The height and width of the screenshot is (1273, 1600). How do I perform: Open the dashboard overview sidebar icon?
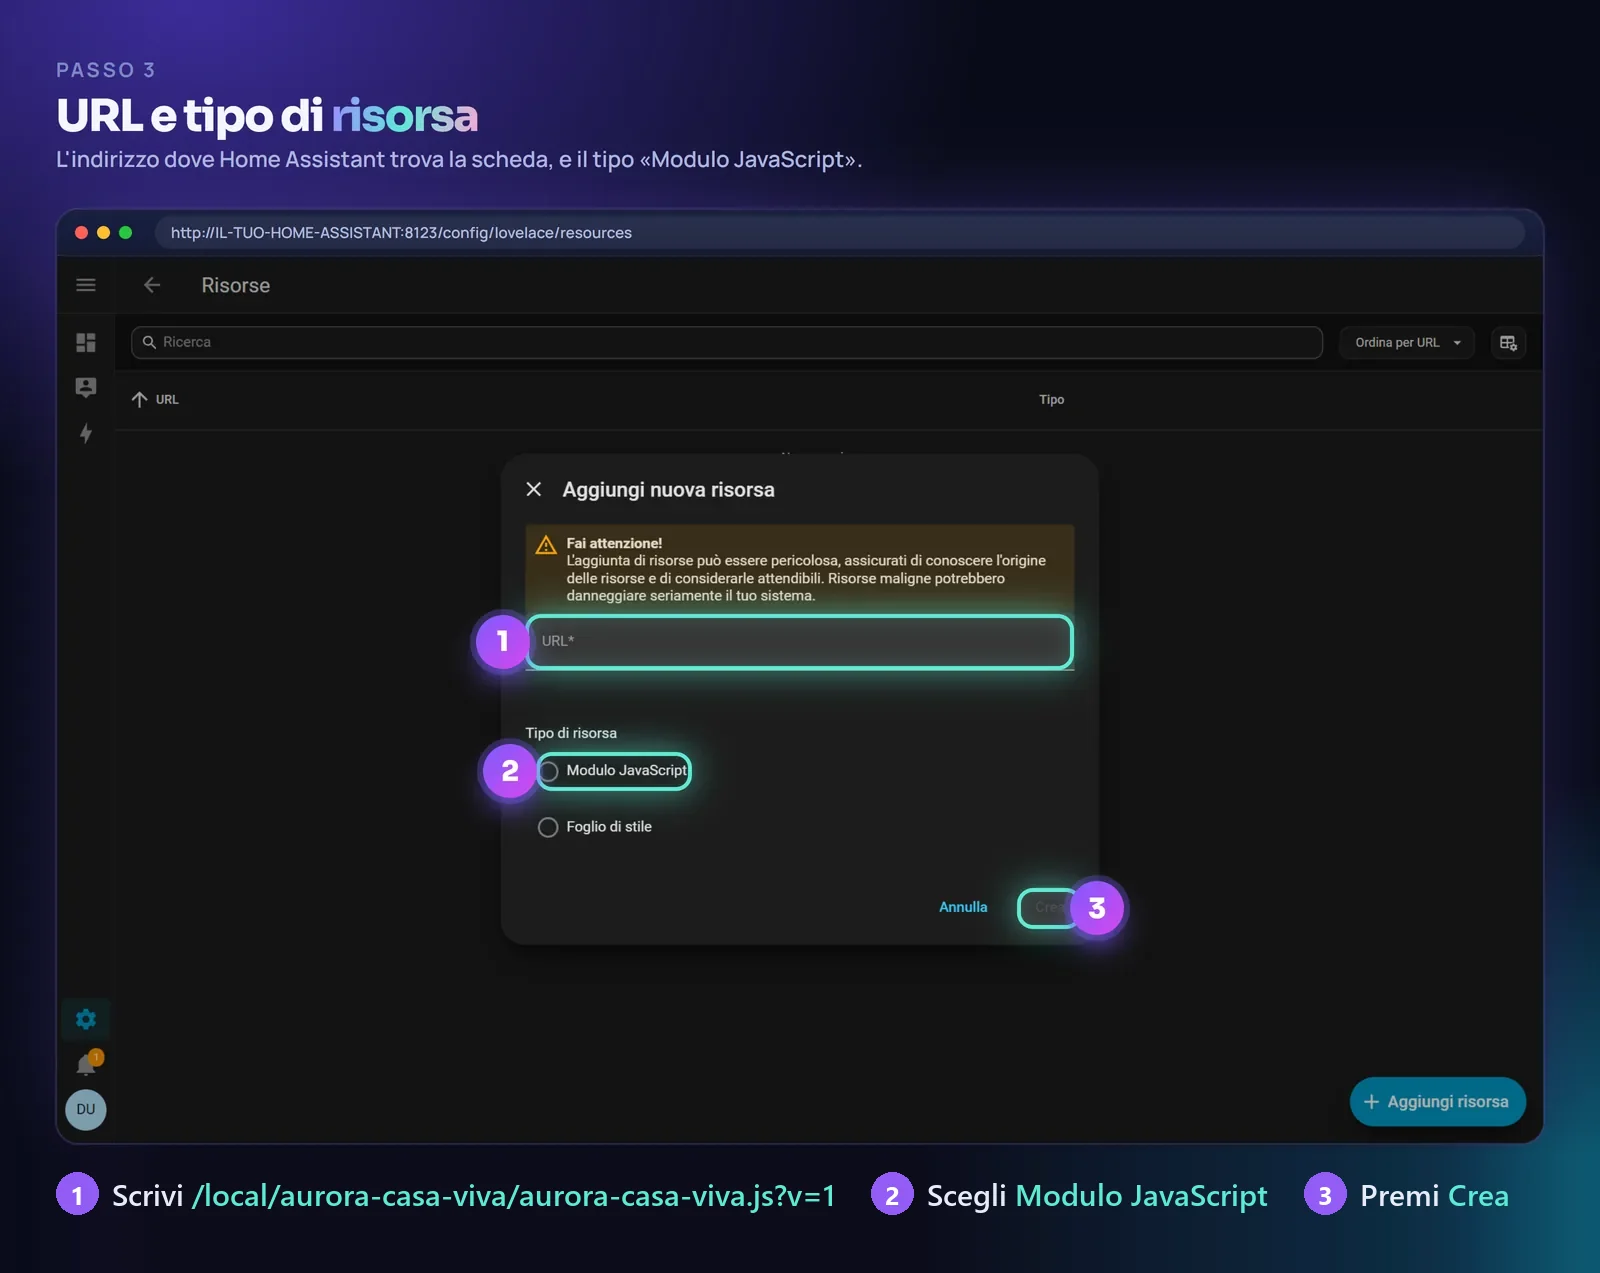pyautogui.click(x=86, y=343)
